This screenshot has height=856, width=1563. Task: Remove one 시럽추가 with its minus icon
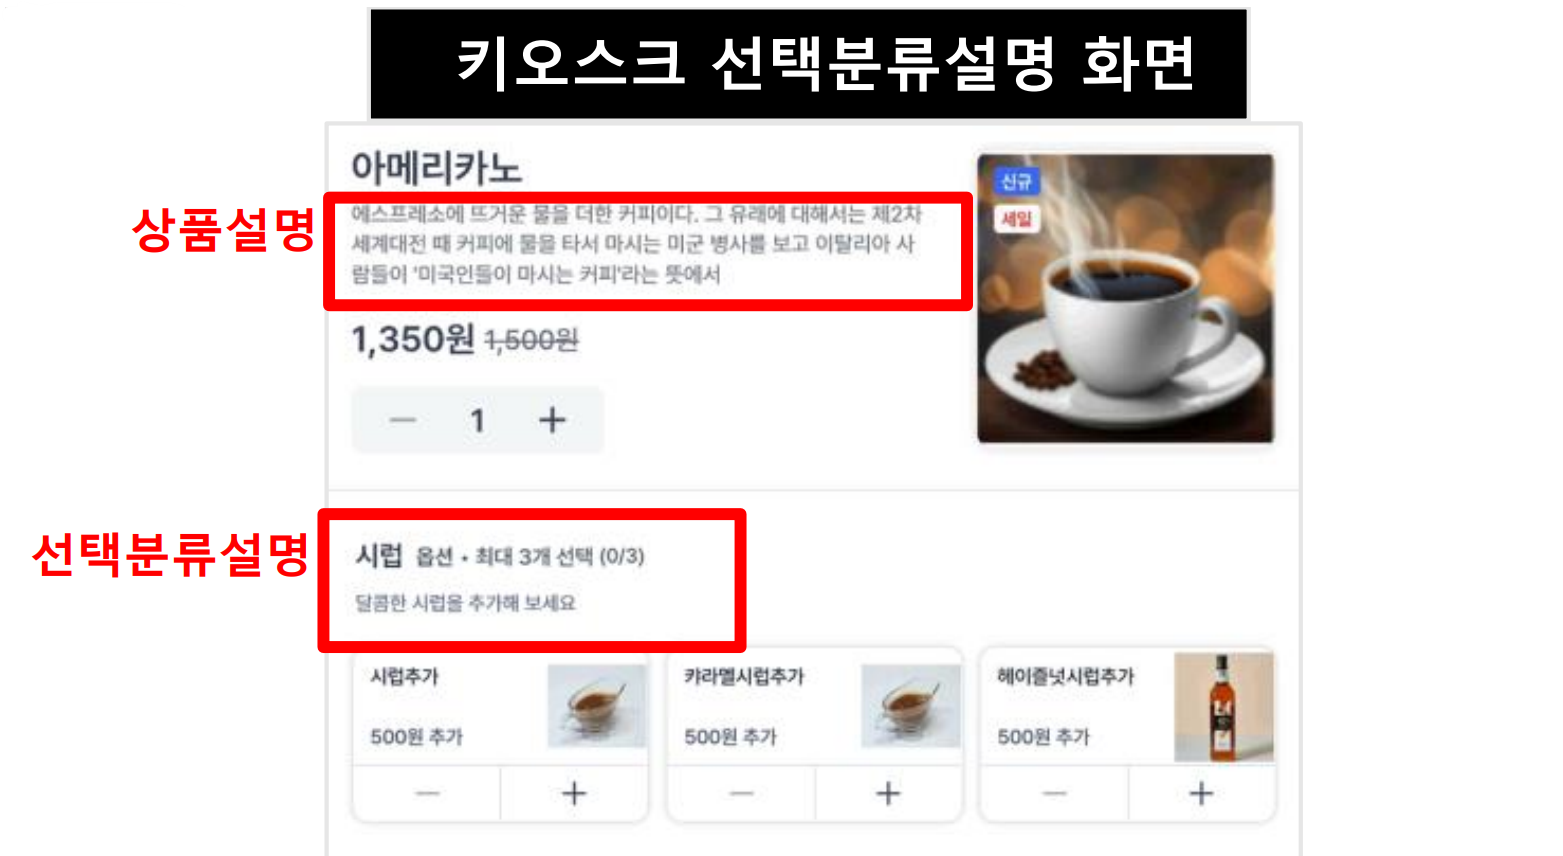tap(428, 794)
